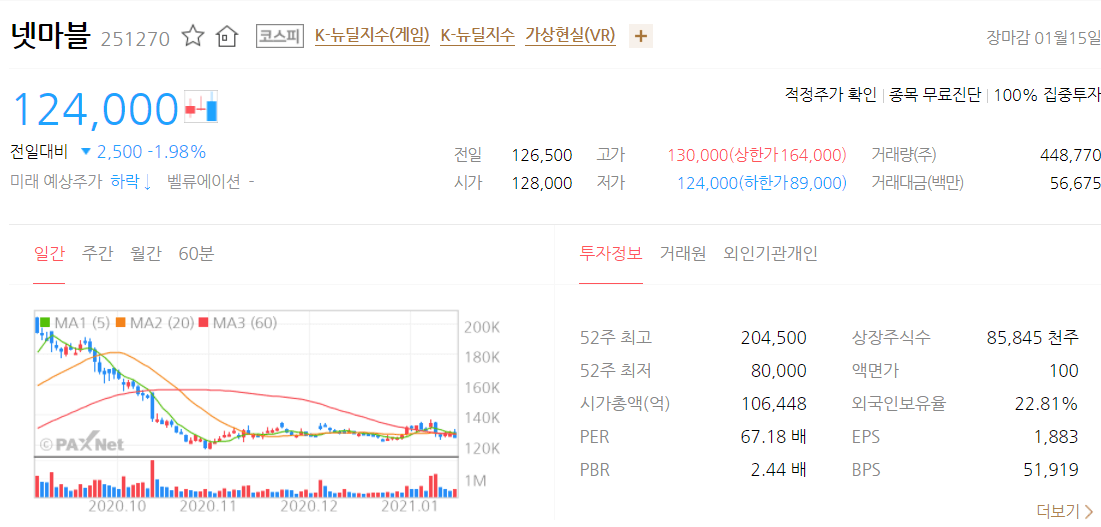Click the 미래 예상주가 label
This screenshot has height=527, width=1101.
(x=56, y=182)
